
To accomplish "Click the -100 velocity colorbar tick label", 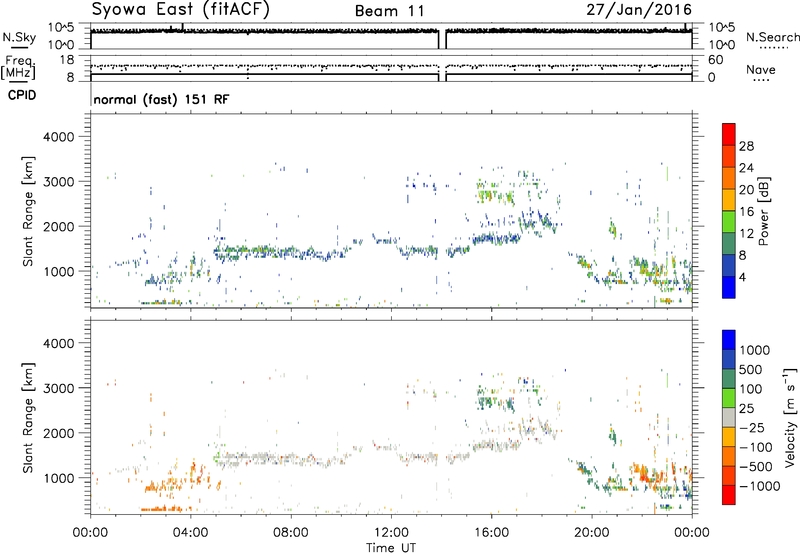I will pos(756,447).
